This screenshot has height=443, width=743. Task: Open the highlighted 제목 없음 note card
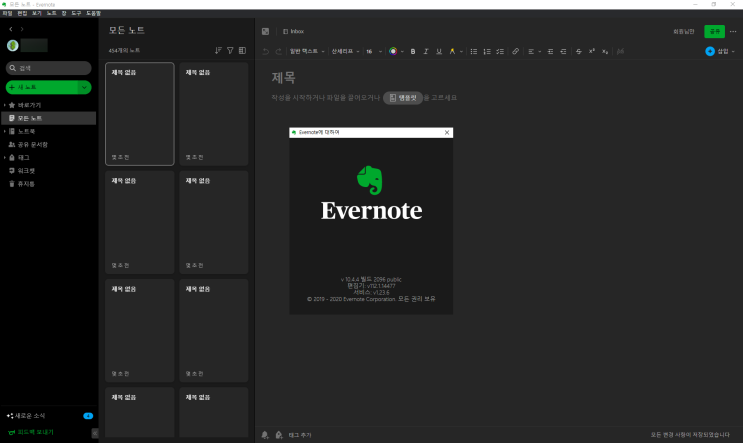[140, 114]
